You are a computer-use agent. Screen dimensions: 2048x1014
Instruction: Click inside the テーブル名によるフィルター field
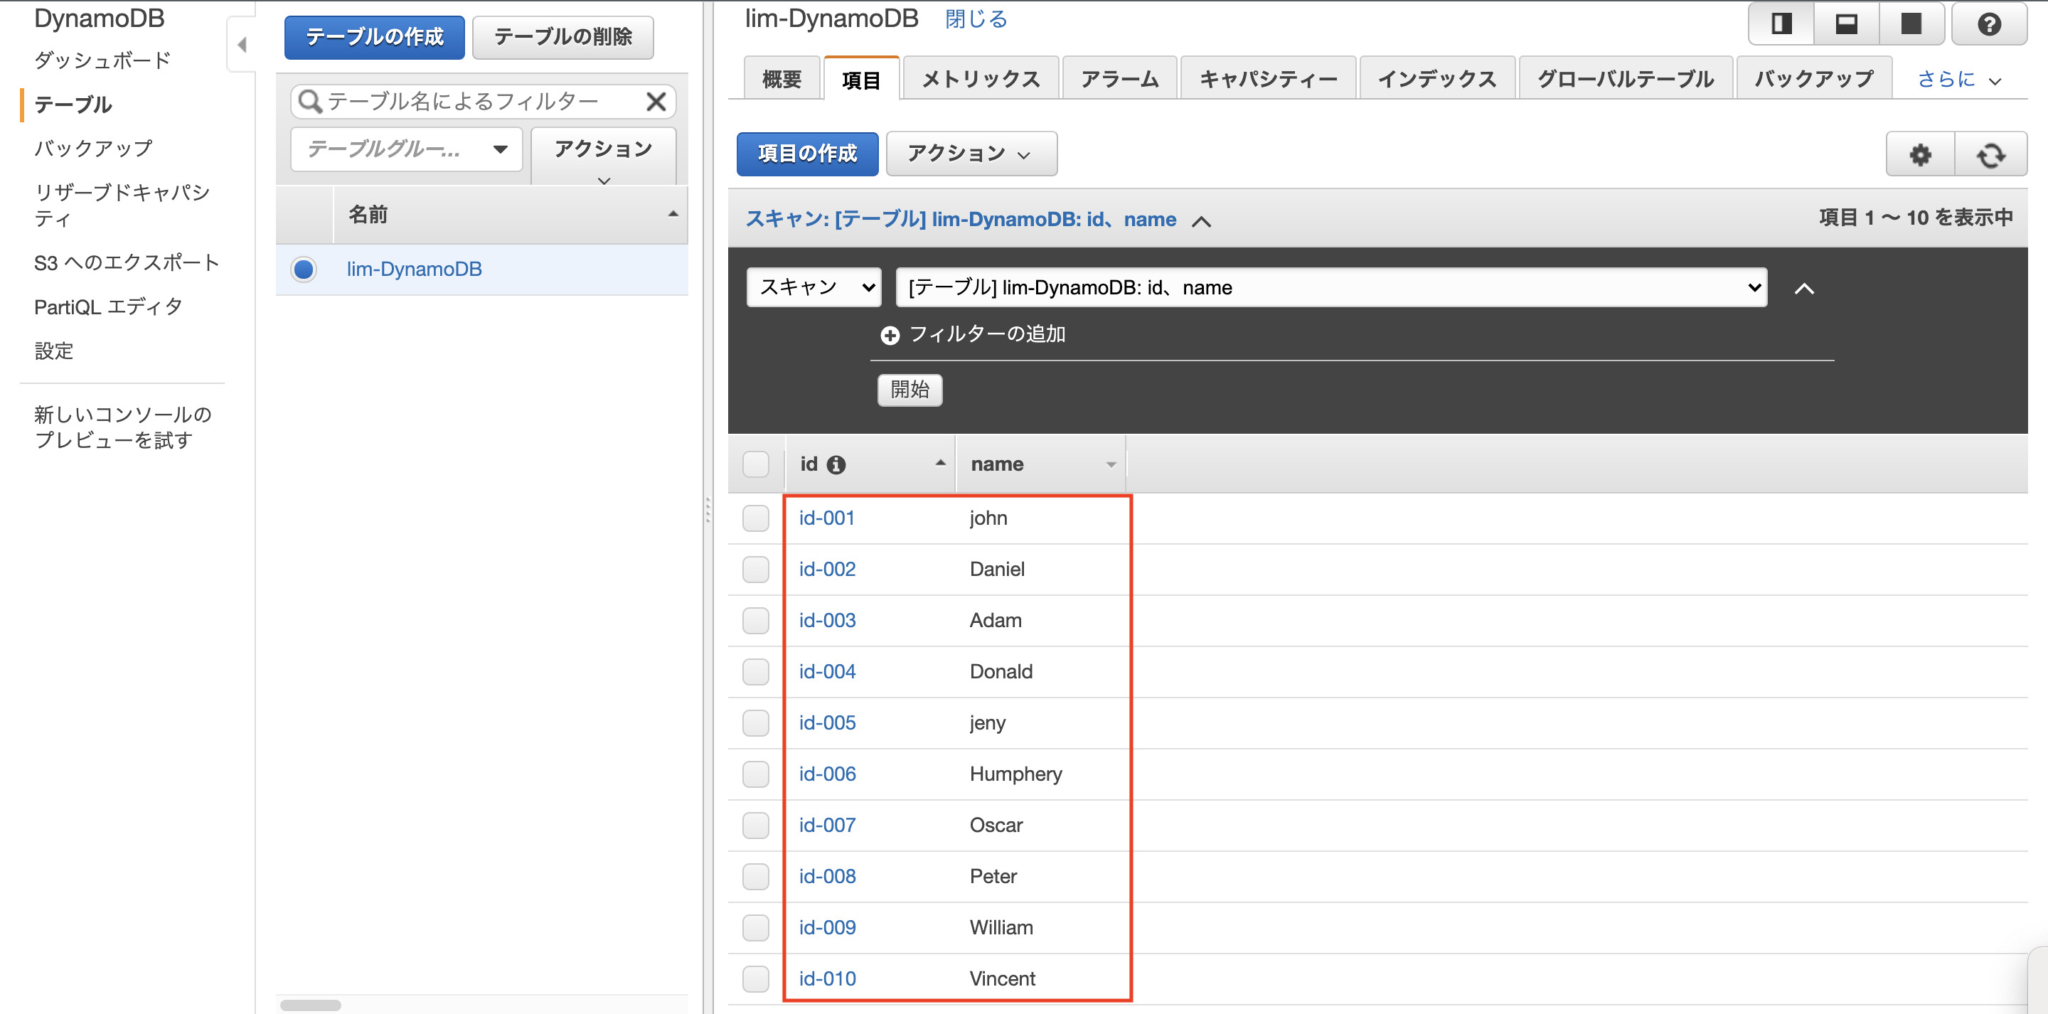(470, 101)
